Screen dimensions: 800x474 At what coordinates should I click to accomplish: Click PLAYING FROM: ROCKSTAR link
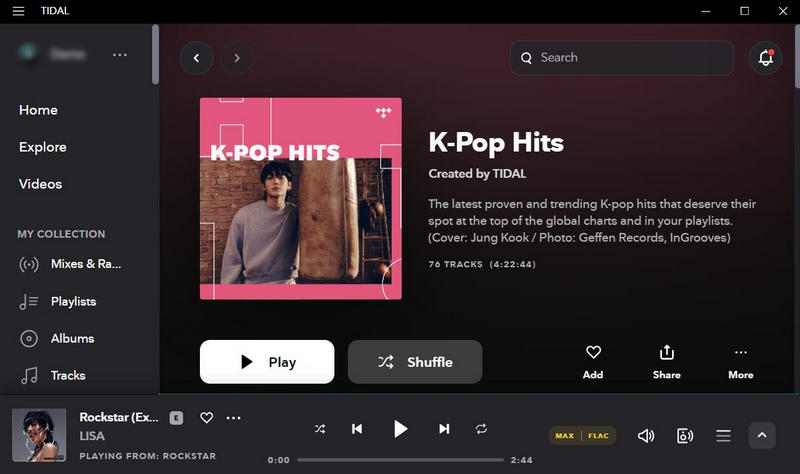(147, 456)
